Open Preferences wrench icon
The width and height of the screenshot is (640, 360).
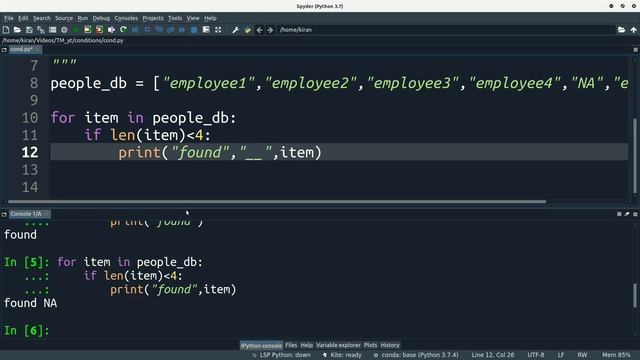click(236, 30)
